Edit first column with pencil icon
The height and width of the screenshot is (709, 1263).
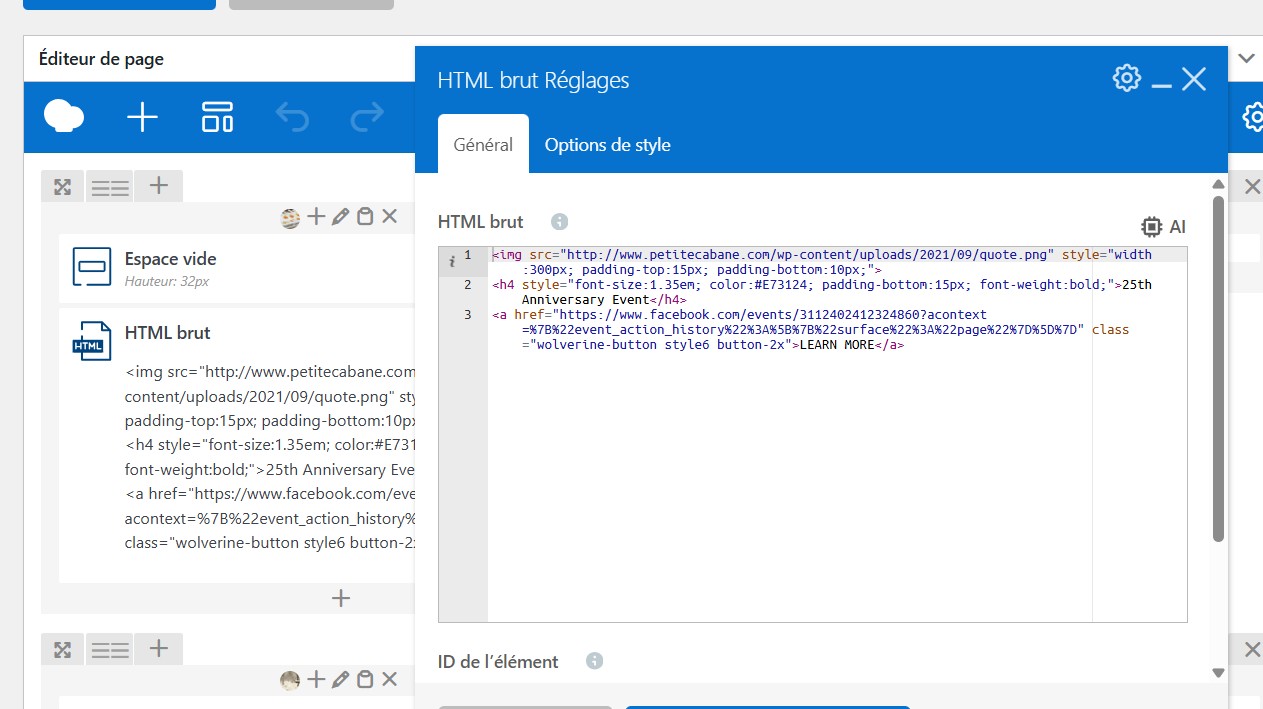pos(340,216)
